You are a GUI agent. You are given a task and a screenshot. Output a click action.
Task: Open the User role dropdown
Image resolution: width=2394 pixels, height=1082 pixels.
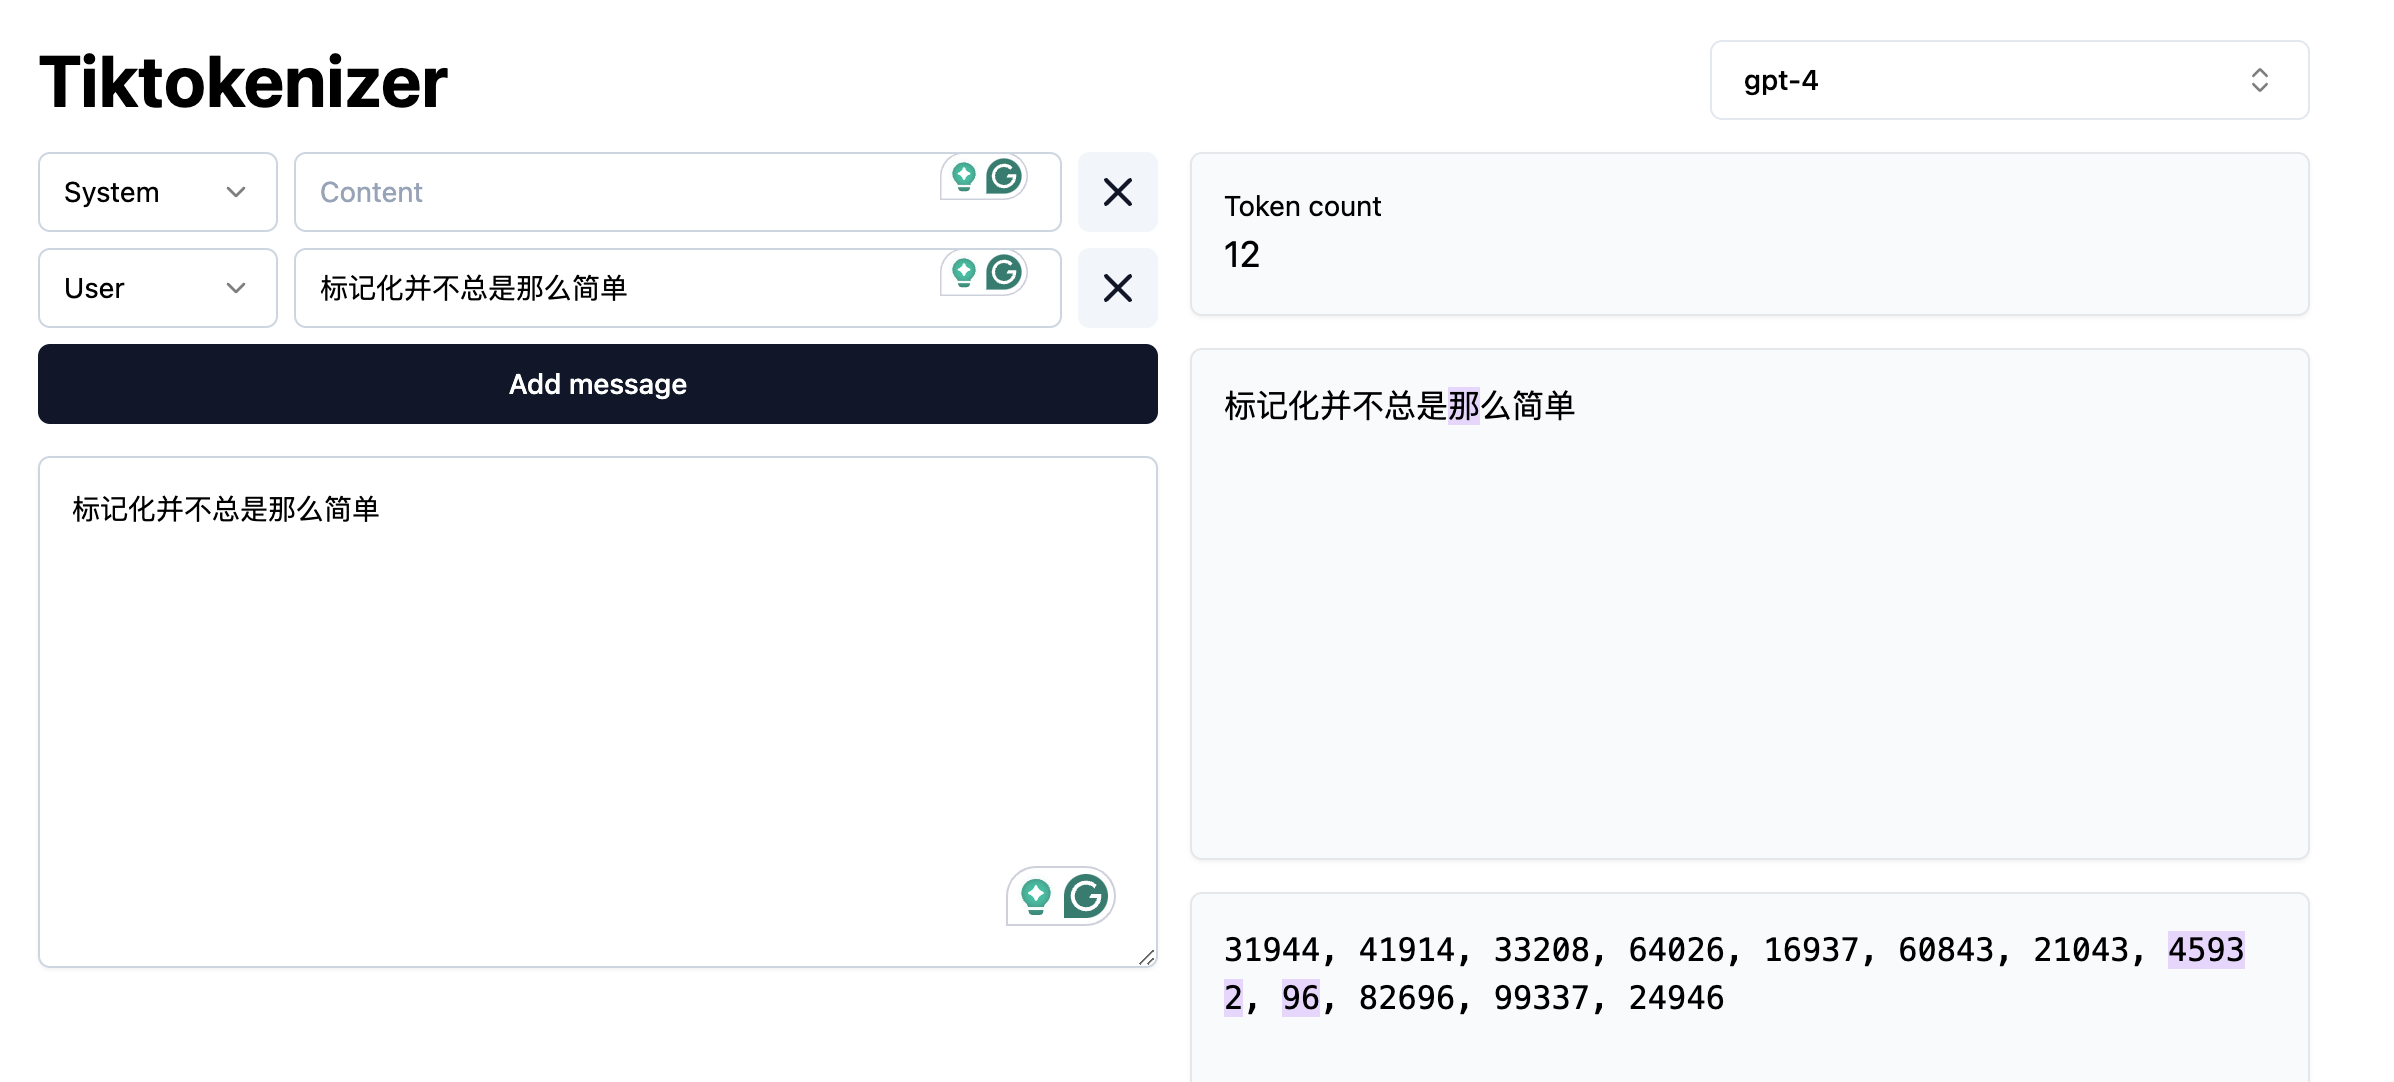tap(158, 288)
